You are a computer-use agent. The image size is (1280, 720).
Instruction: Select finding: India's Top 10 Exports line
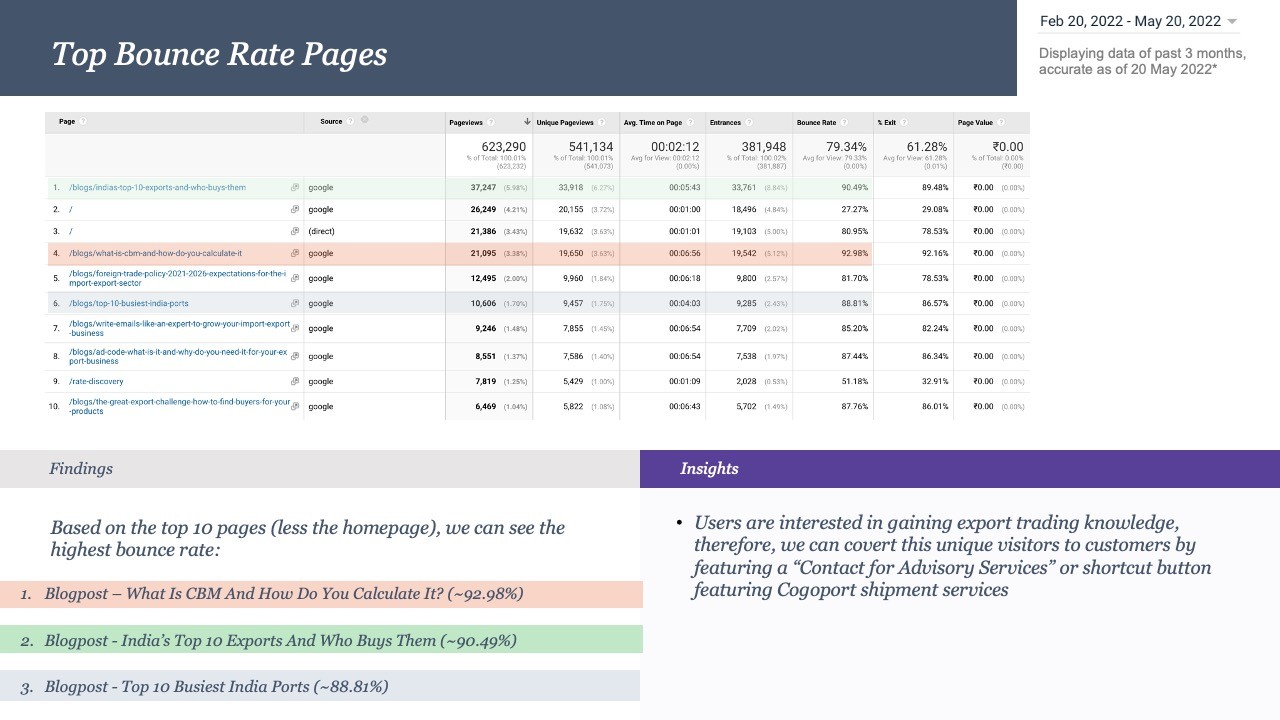(321, 640)
